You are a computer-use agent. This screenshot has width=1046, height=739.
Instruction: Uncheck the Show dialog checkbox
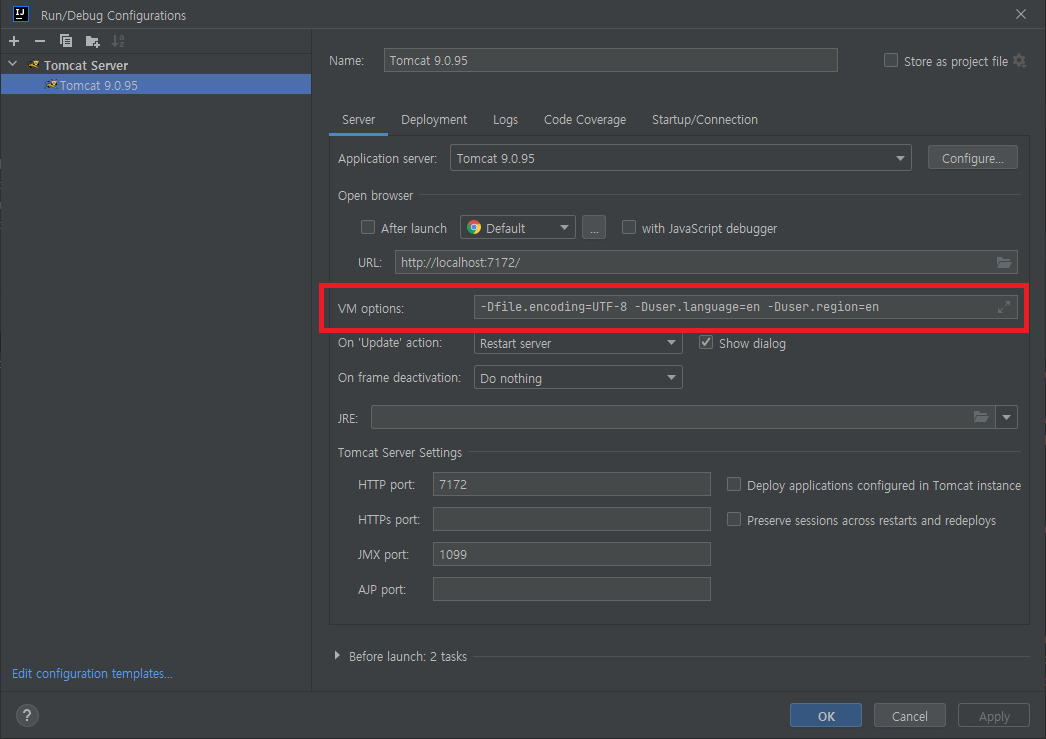(x=706, y=343)
